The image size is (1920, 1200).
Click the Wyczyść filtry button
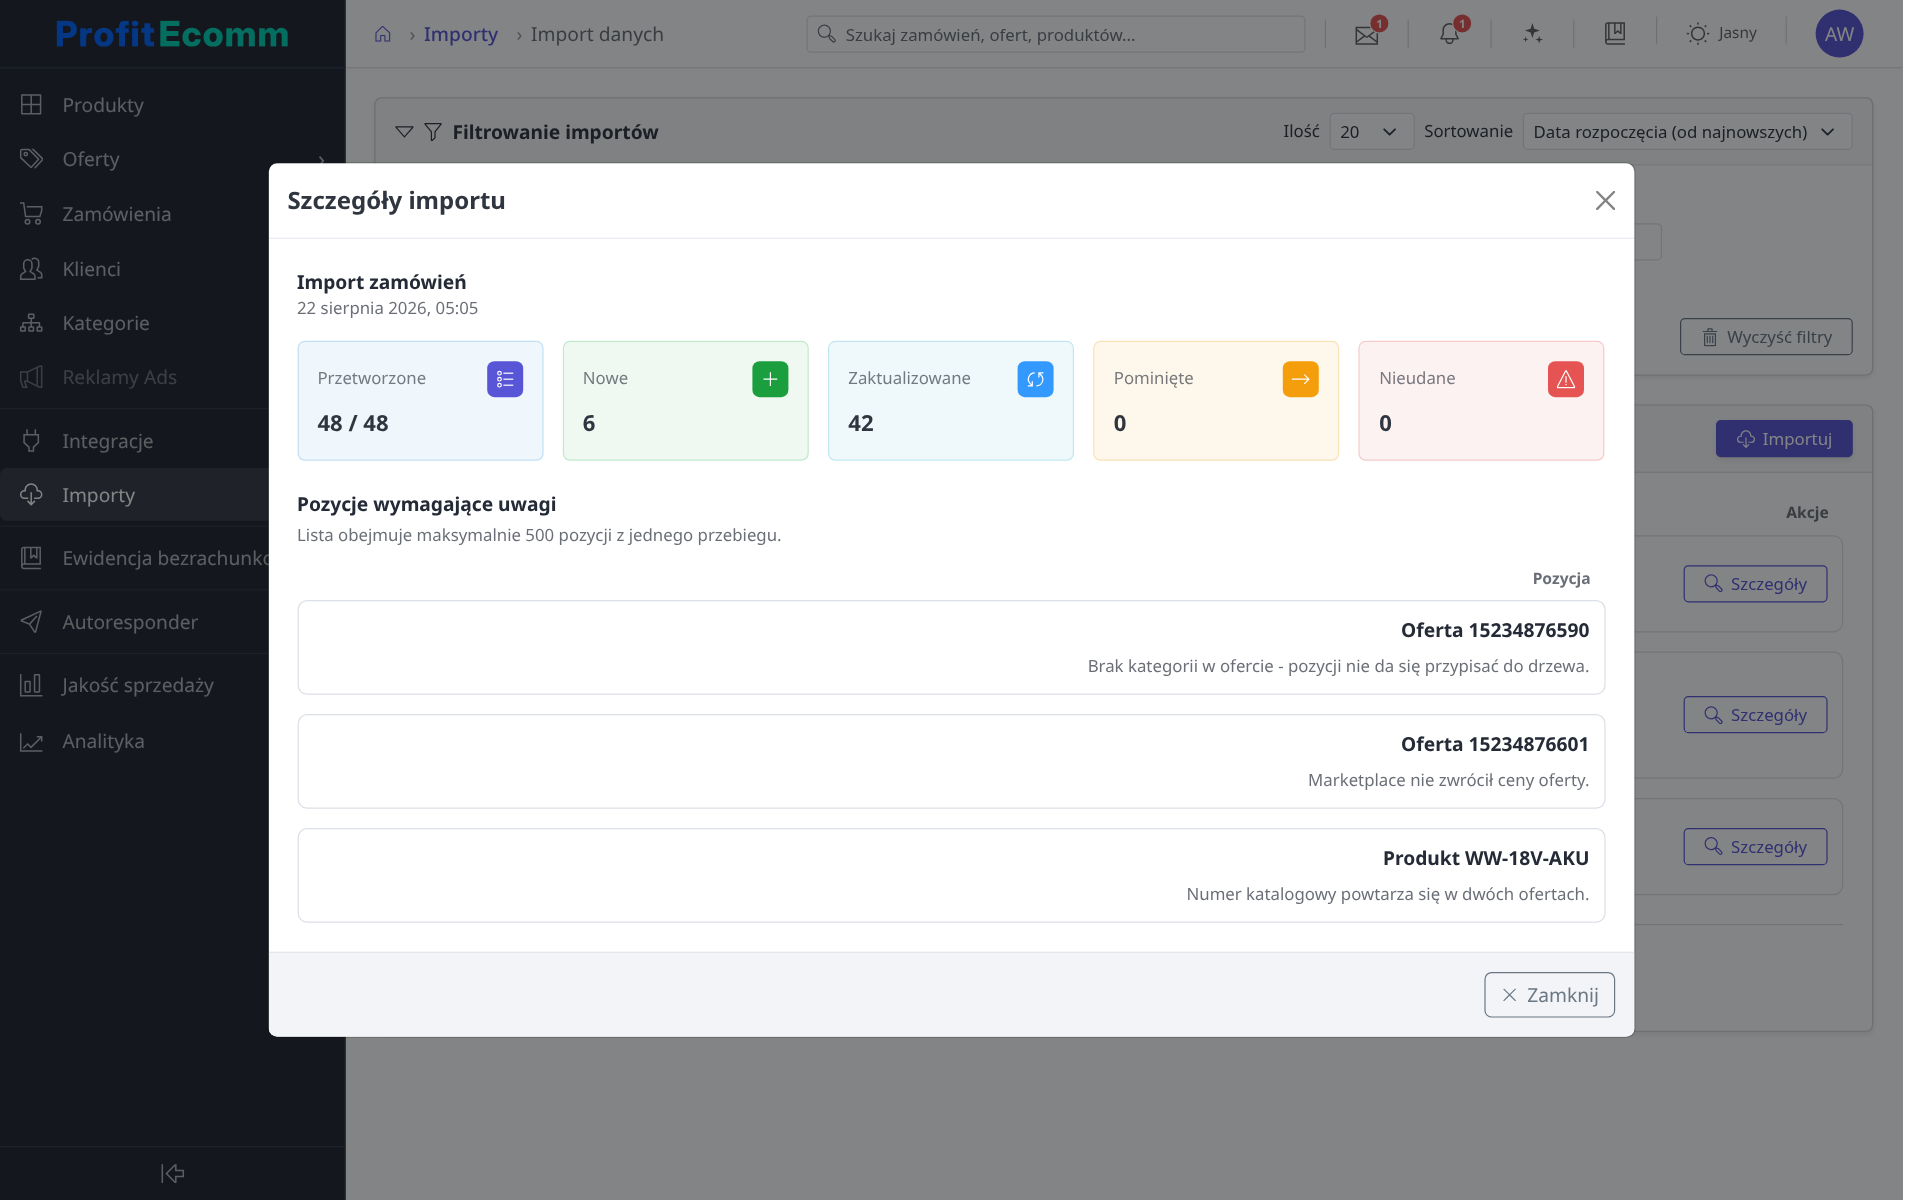click(x=1766, y=337)
